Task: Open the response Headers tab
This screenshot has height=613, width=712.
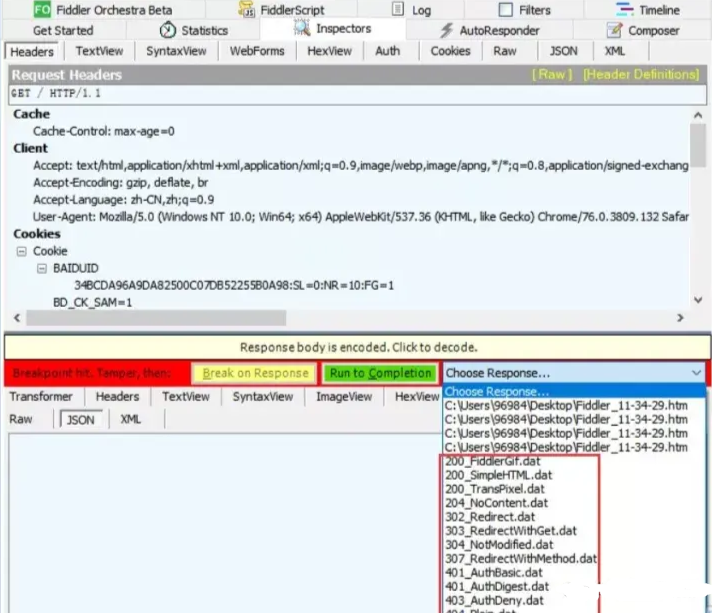Action: pyautogui.click(x=117, y=396)
